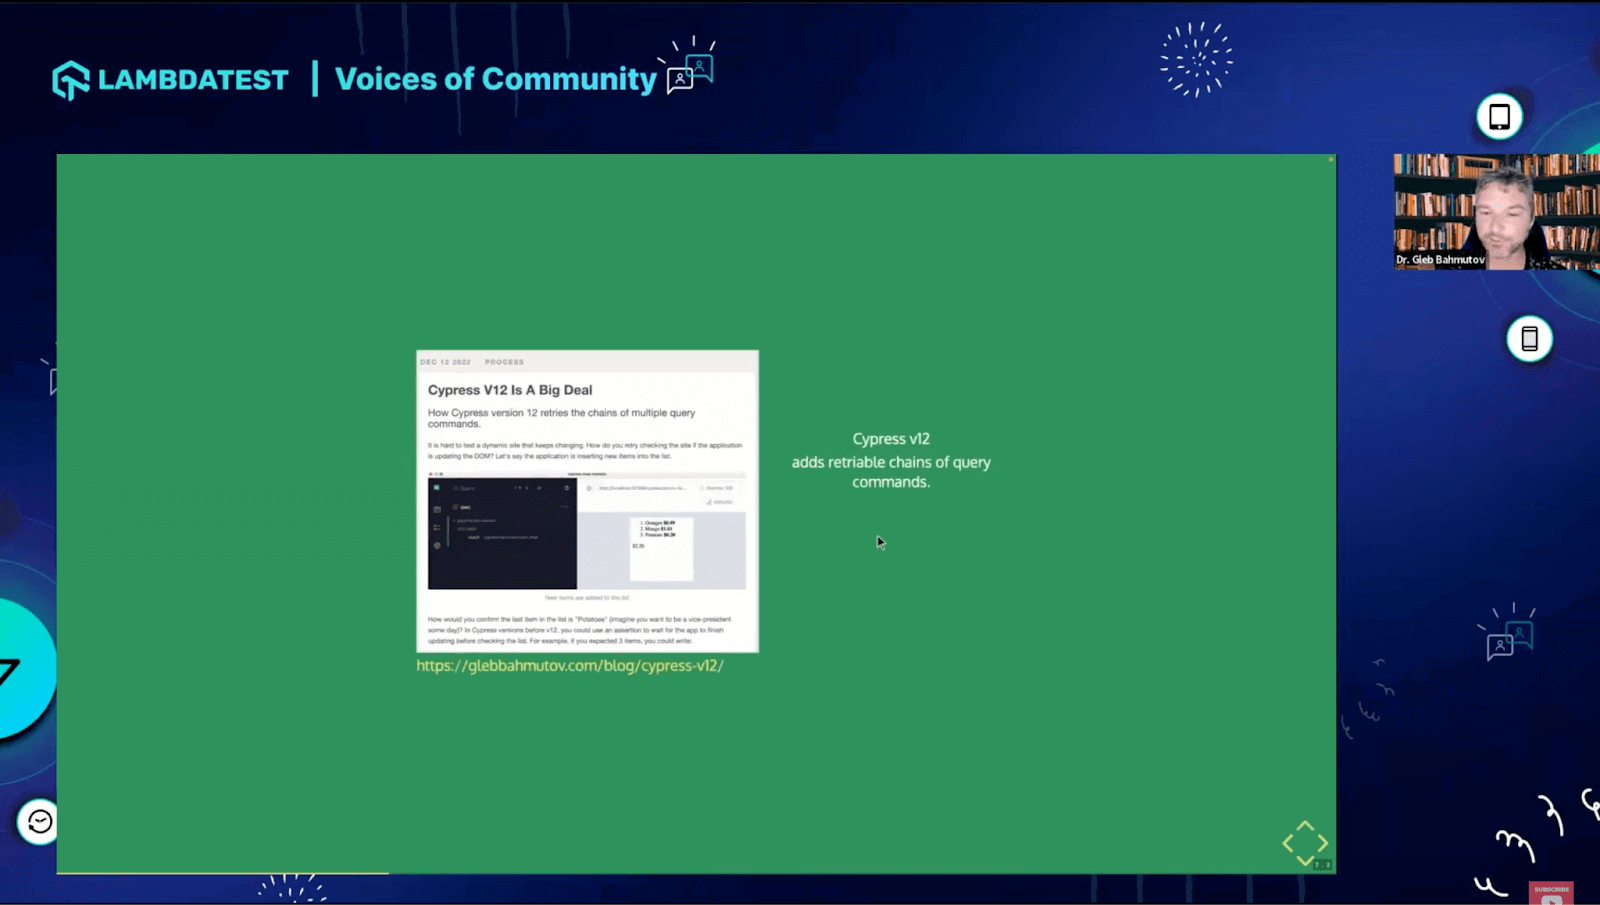Go to the next slide with right arrow
Image resolution: width=1600 pixels, height=905 pixels.
[1323, 843]
